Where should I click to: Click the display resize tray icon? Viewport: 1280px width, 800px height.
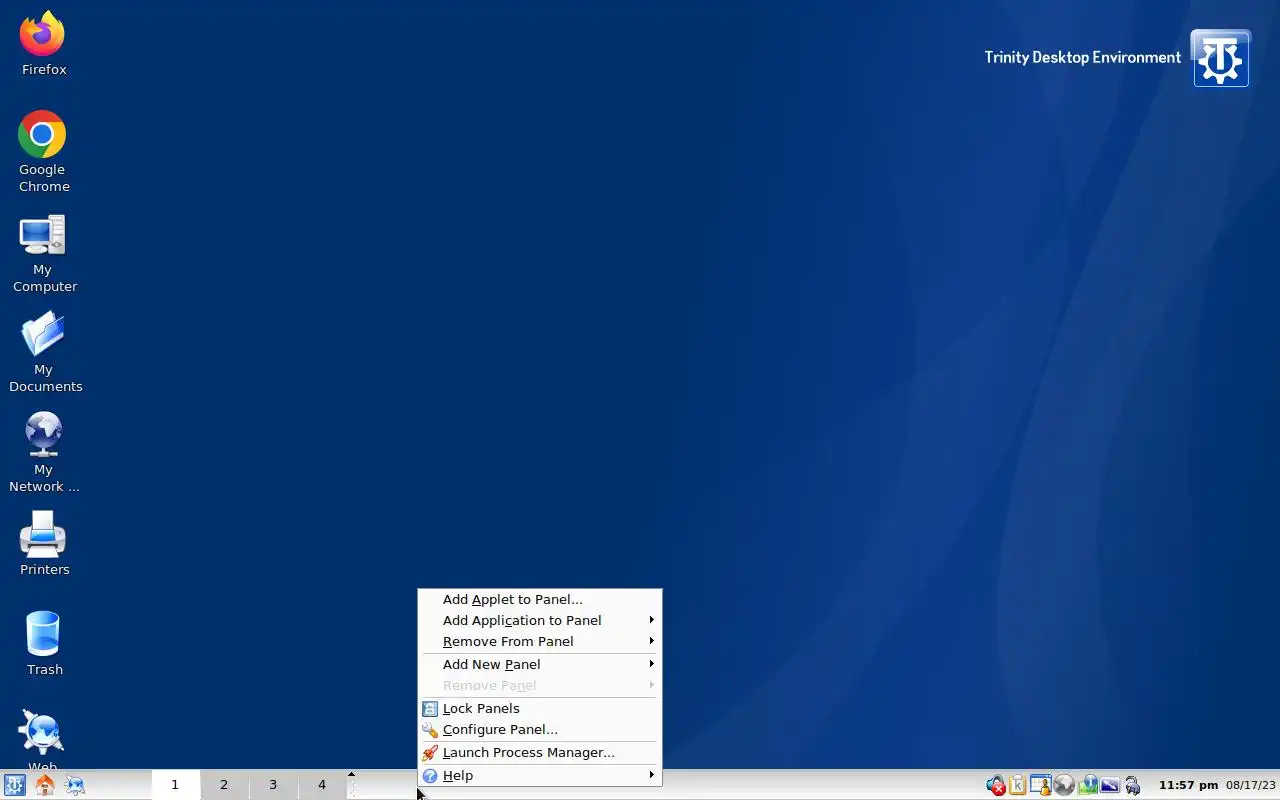[1110, 785]
